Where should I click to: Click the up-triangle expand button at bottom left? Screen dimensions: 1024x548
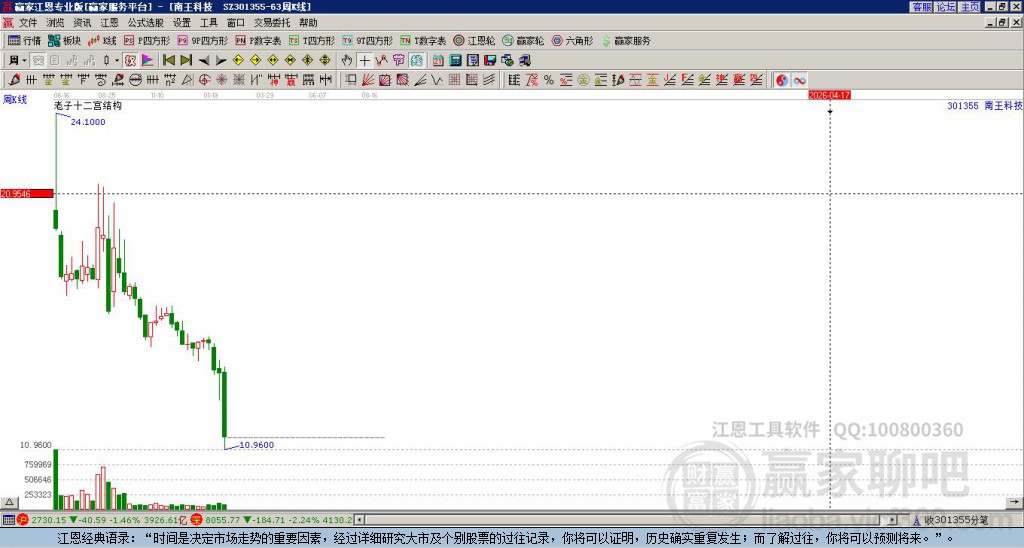click(8, 502)
